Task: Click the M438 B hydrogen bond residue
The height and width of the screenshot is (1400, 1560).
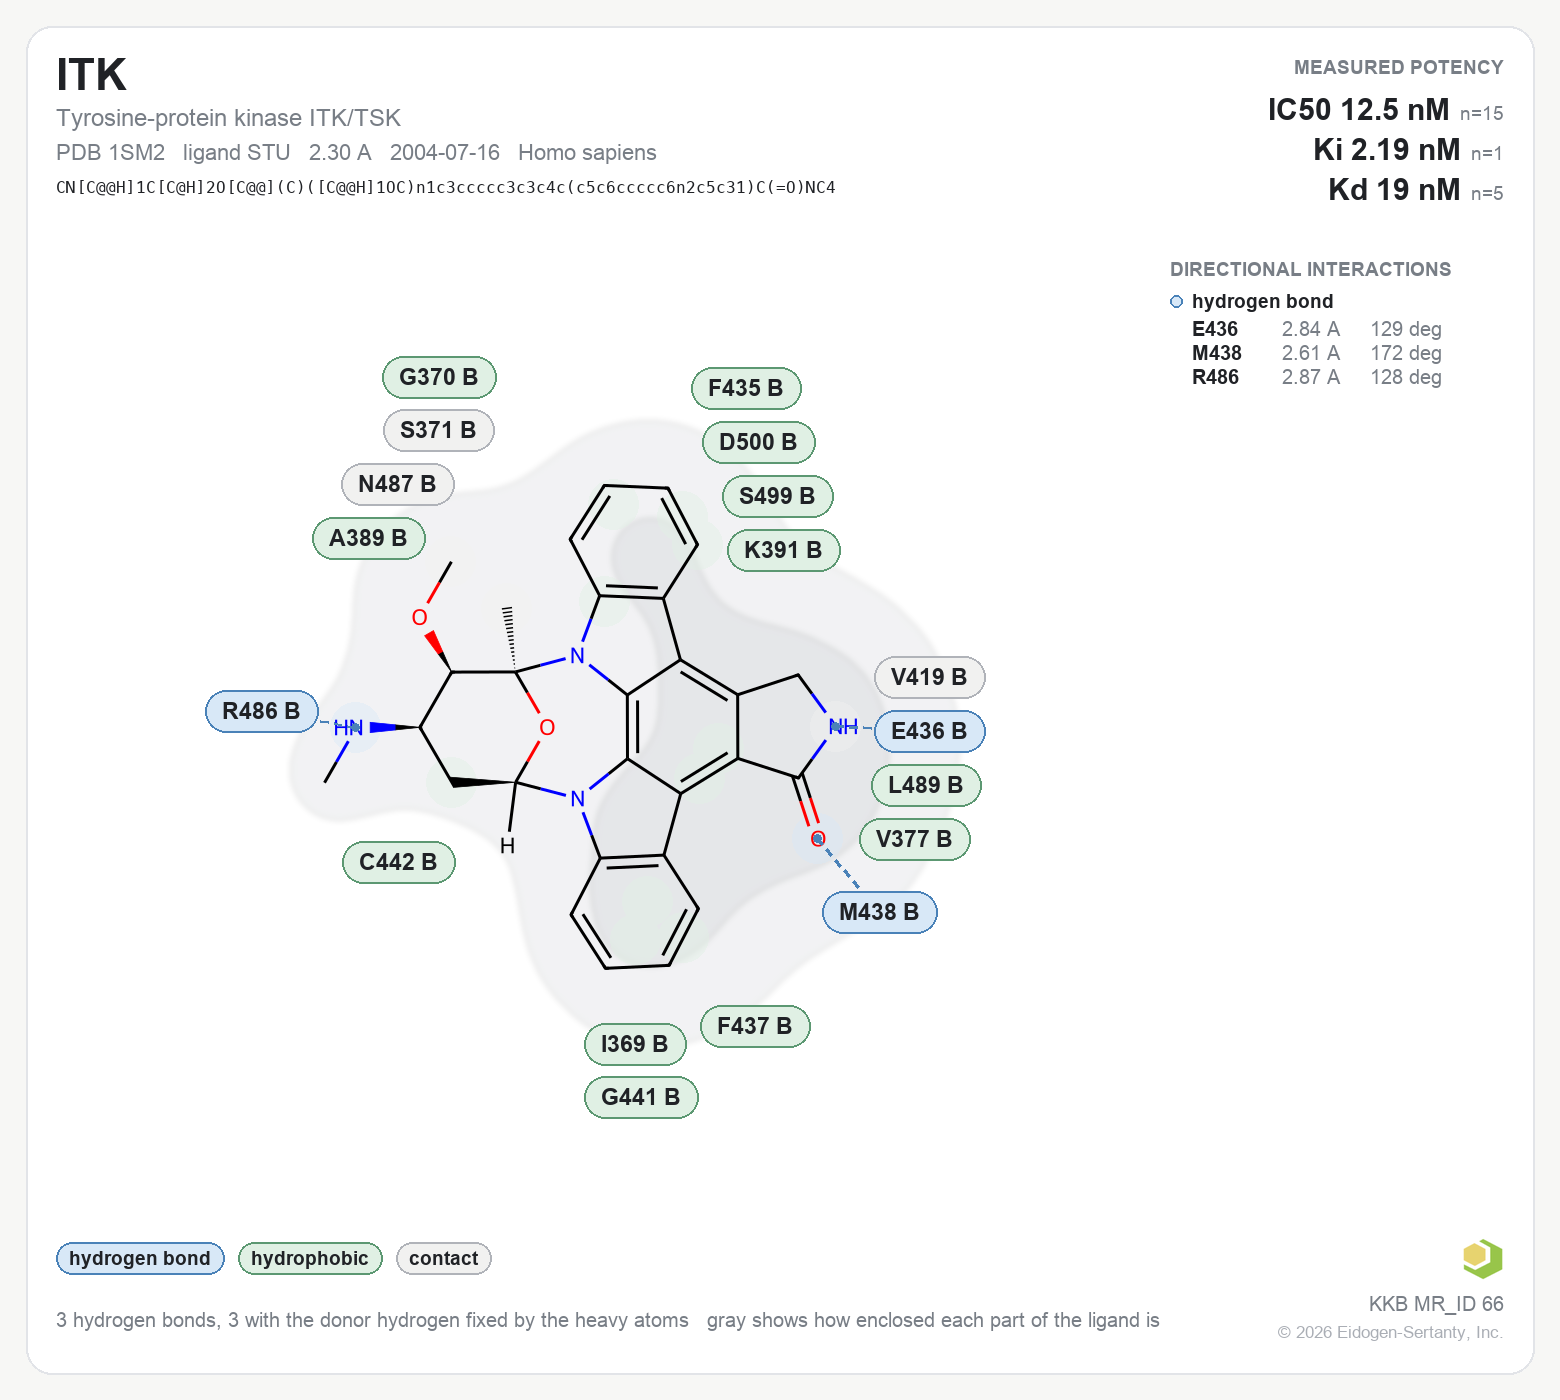Action: click(x=879, y=912)
